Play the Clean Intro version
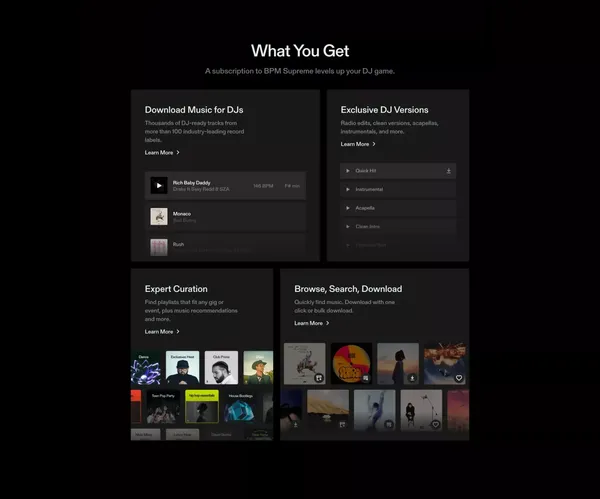The width and height of the screenshot is (600, 499). click(347, 227)
